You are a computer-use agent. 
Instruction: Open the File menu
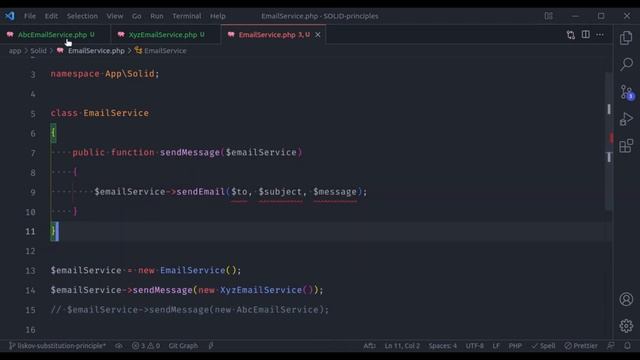(30, 16)
